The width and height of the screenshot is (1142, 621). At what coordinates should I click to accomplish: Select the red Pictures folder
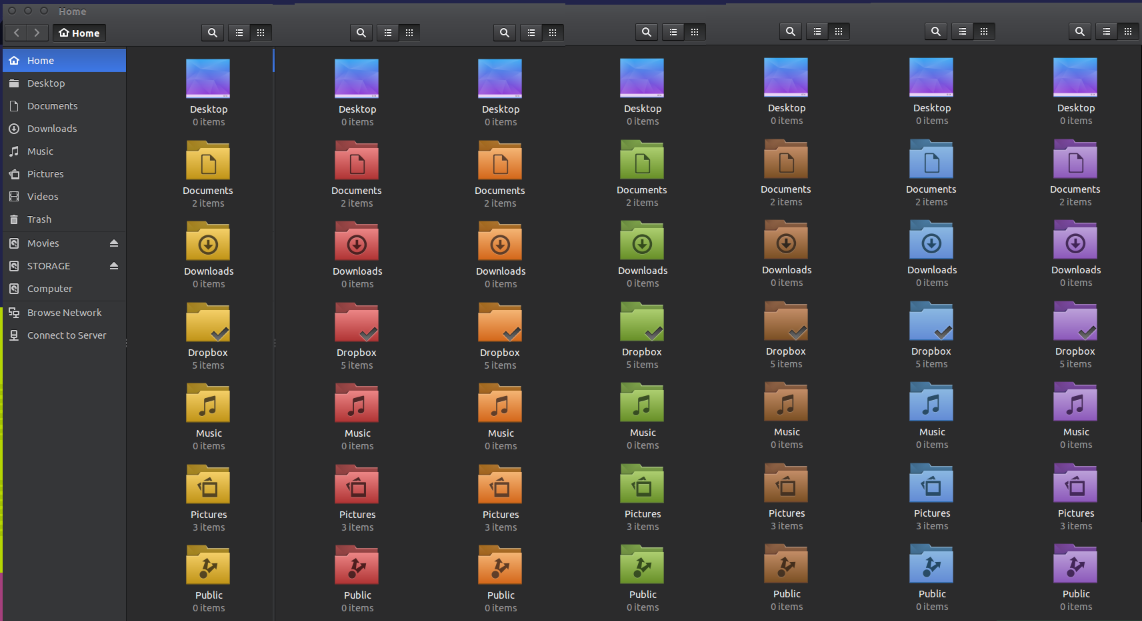(x=357, y=484)
